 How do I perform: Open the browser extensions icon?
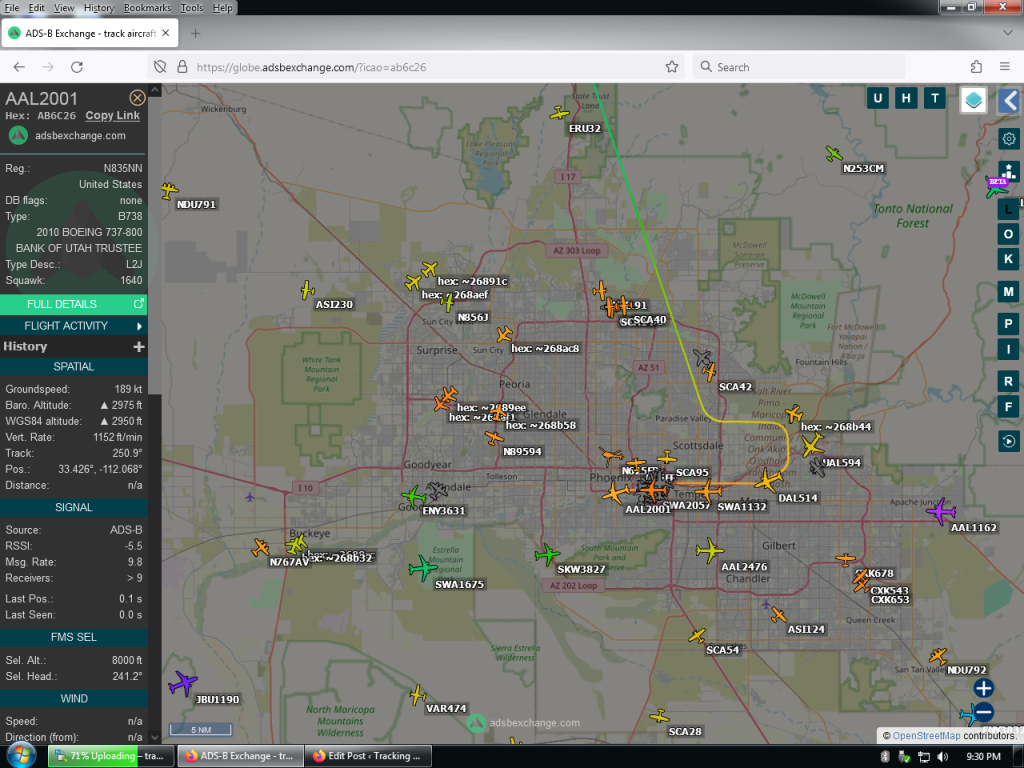(976, 67)
